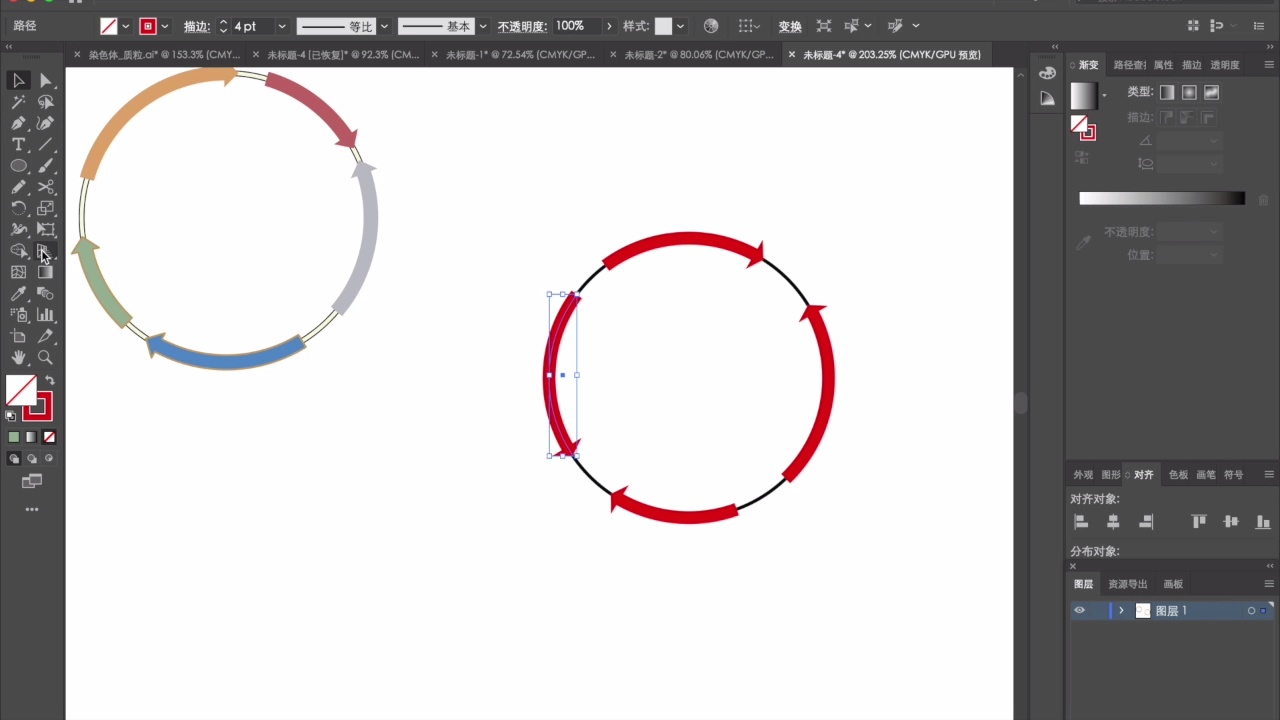1280x720 pixels.
Task: Activate the Hand tool
Action: tap(18, 358)
